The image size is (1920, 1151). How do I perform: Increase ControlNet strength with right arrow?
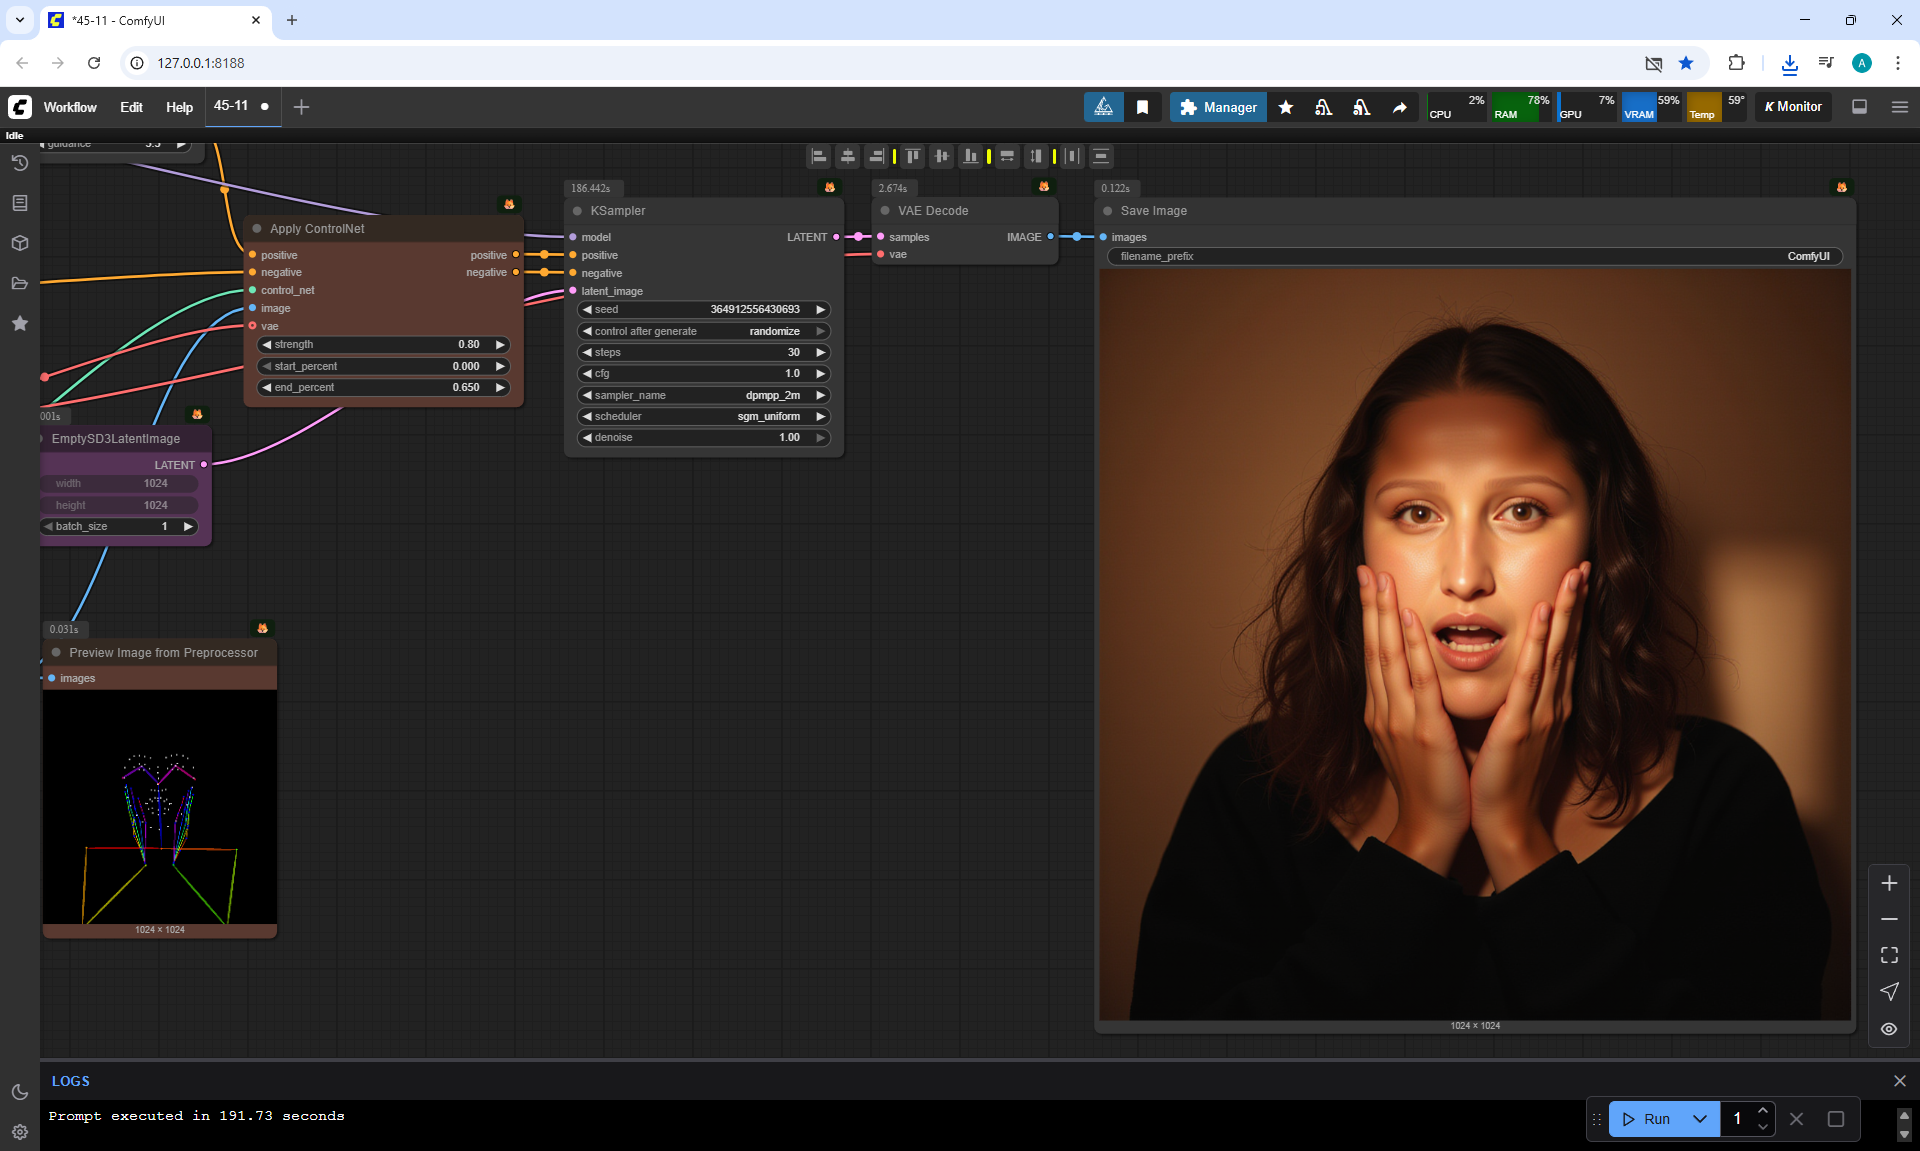click(500, 344)
